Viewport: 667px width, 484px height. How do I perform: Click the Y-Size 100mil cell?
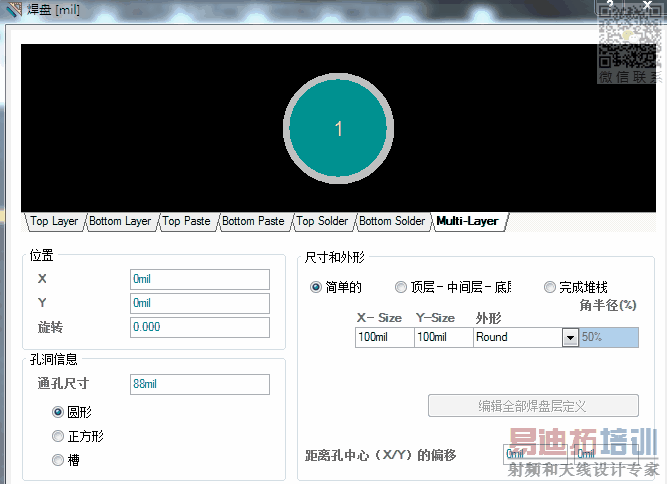tap(444, 337)
